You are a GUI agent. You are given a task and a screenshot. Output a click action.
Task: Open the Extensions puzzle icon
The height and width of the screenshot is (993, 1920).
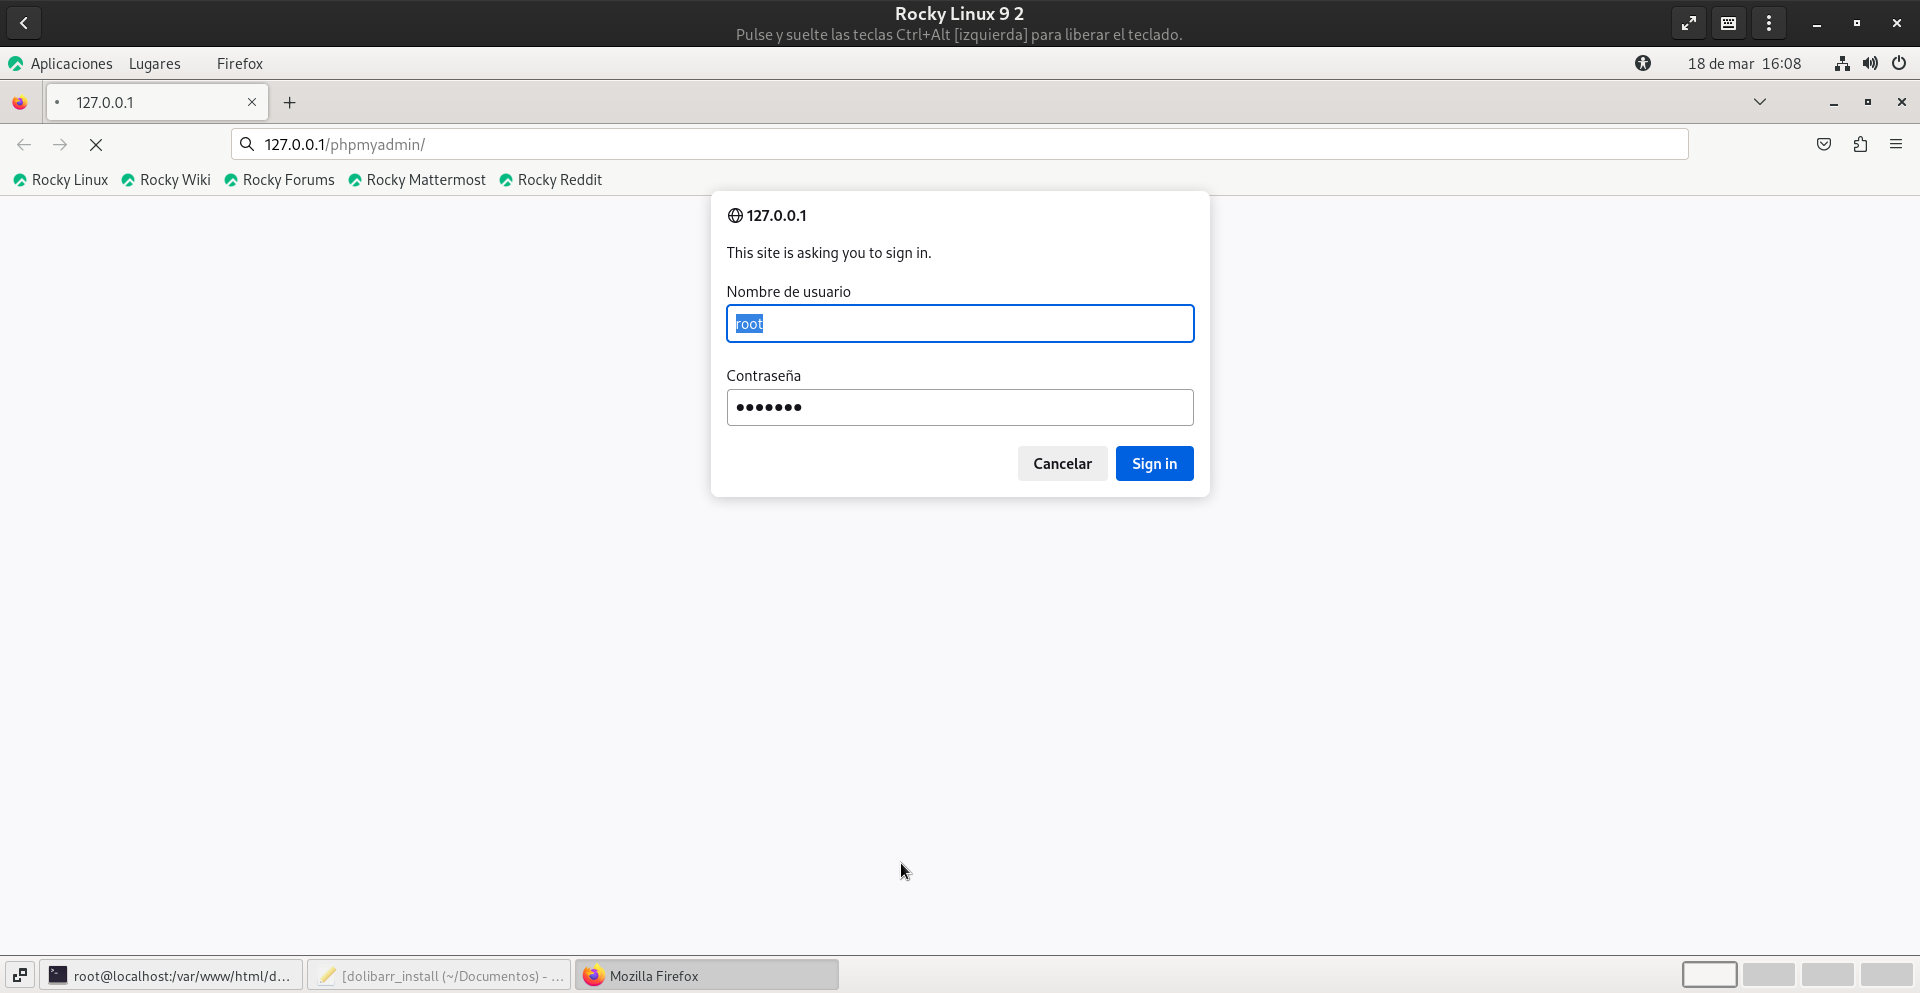(x=1859, y=145)
